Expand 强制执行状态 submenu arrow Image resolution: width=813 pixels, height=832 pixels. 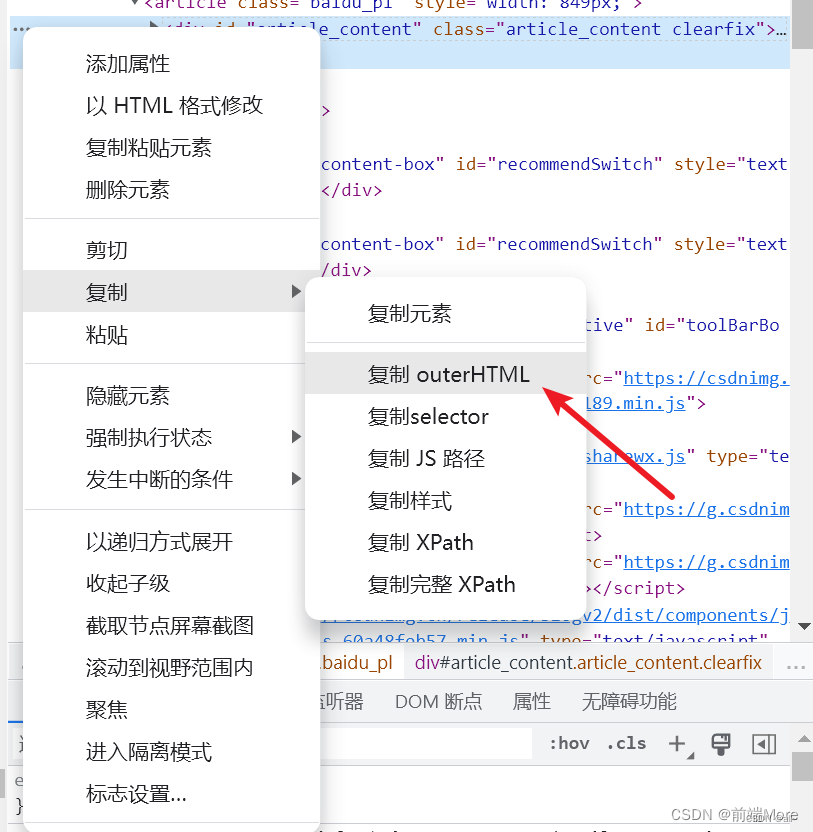296,437
